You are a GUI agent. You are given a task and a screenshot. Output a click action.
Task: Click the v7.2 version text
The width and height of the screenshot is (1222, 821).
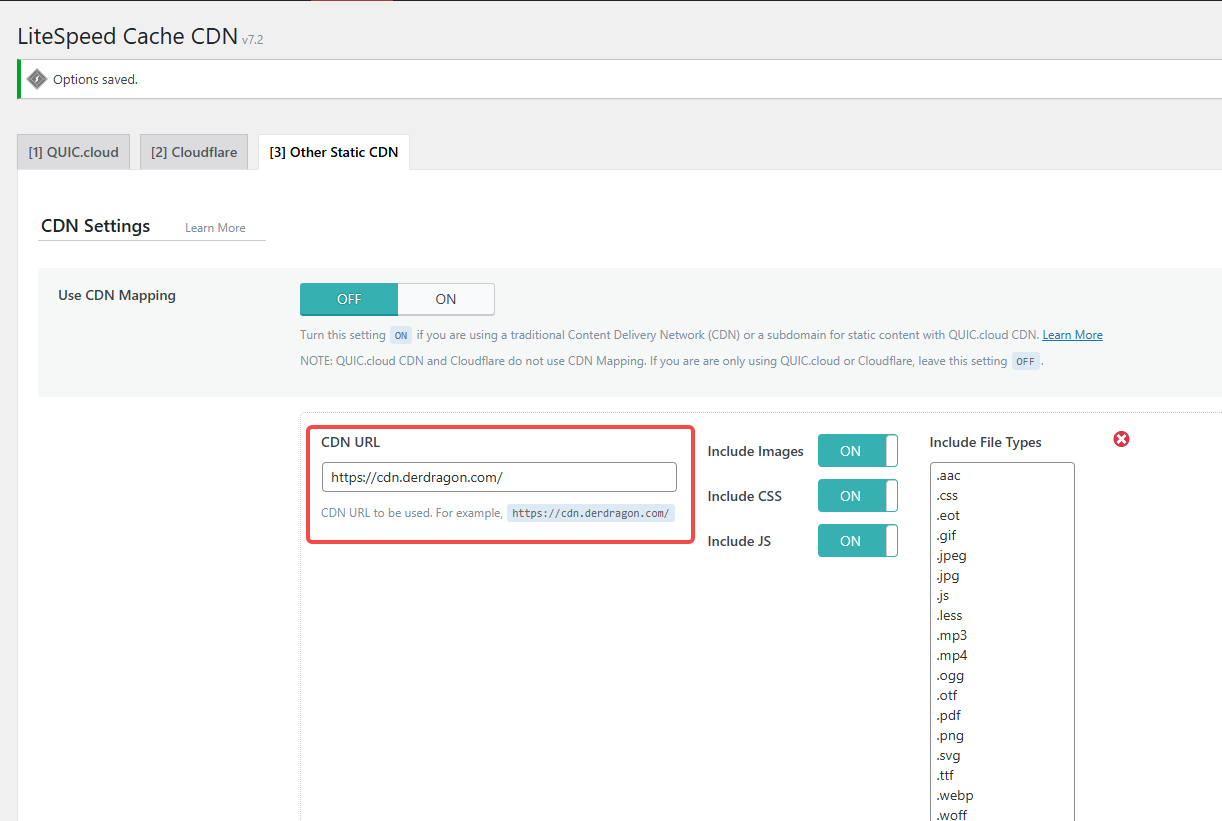tap(252, 40)
